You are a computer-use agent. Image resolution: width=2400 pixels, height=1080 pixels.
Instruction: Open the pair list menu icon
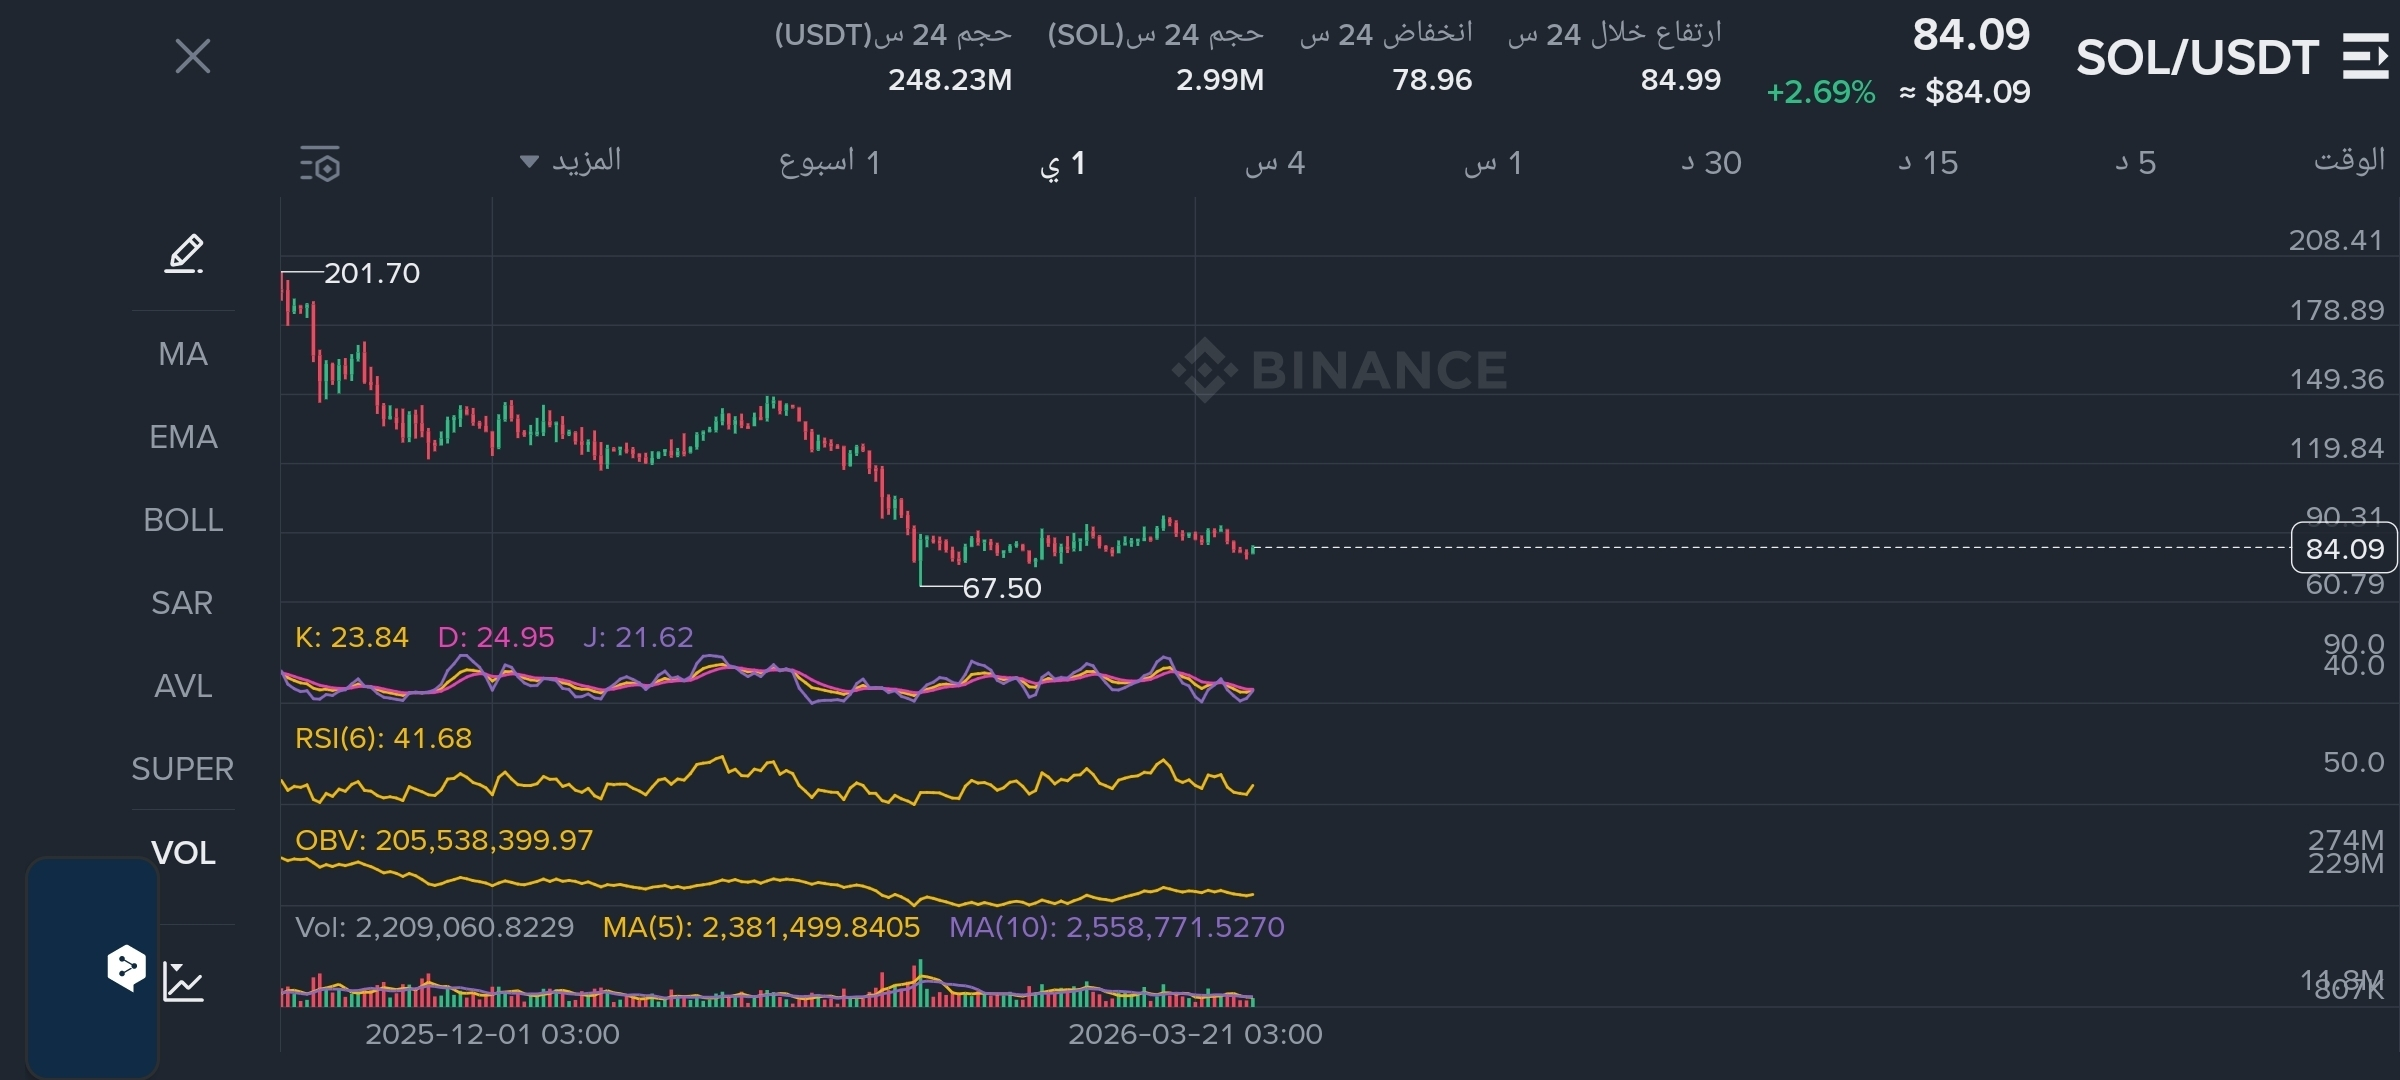coord(2366,57)
